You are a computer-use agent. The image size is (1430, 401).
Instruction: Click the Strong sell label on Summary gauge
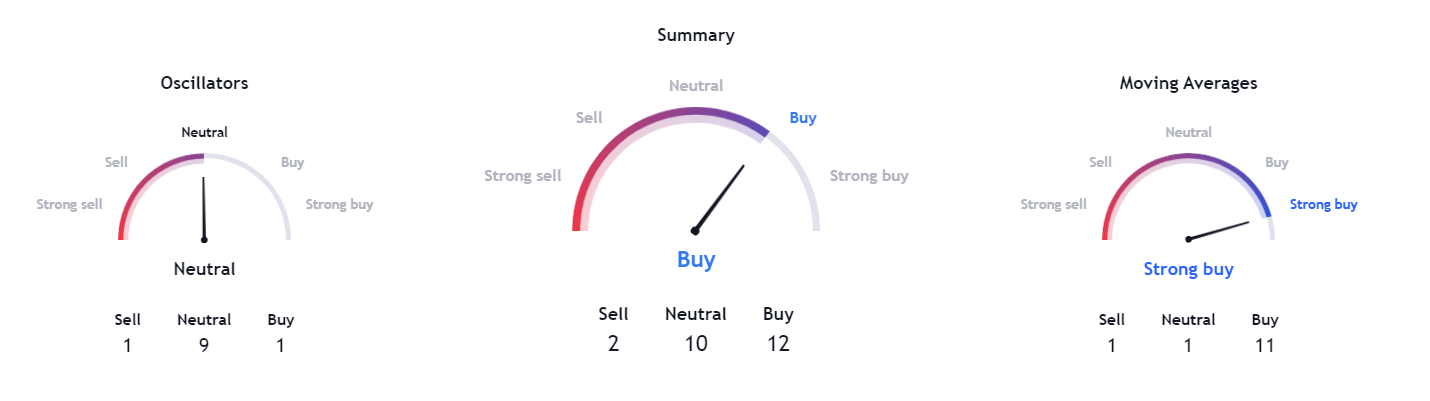tap(522, 176)
